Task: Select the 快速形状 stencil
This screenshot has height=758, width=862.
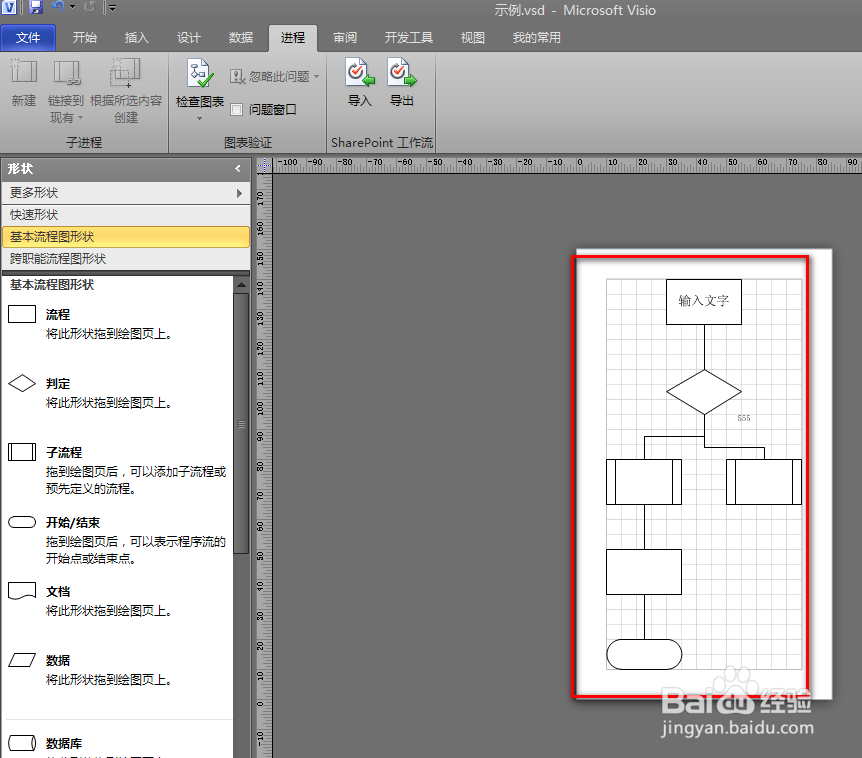Action: [126, 215]
